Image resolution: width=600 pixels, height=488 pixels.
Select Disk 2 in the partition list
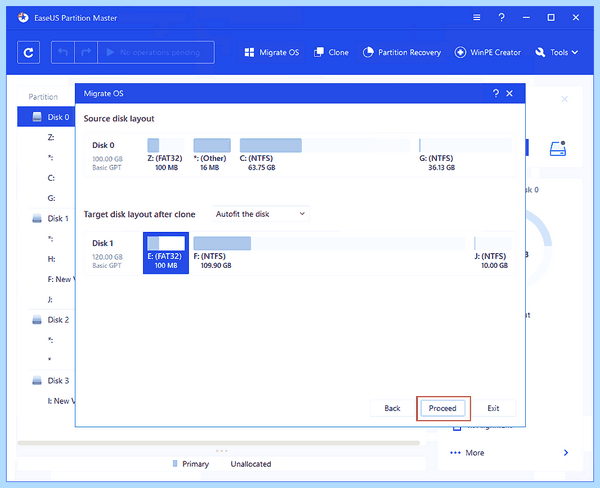51,320
